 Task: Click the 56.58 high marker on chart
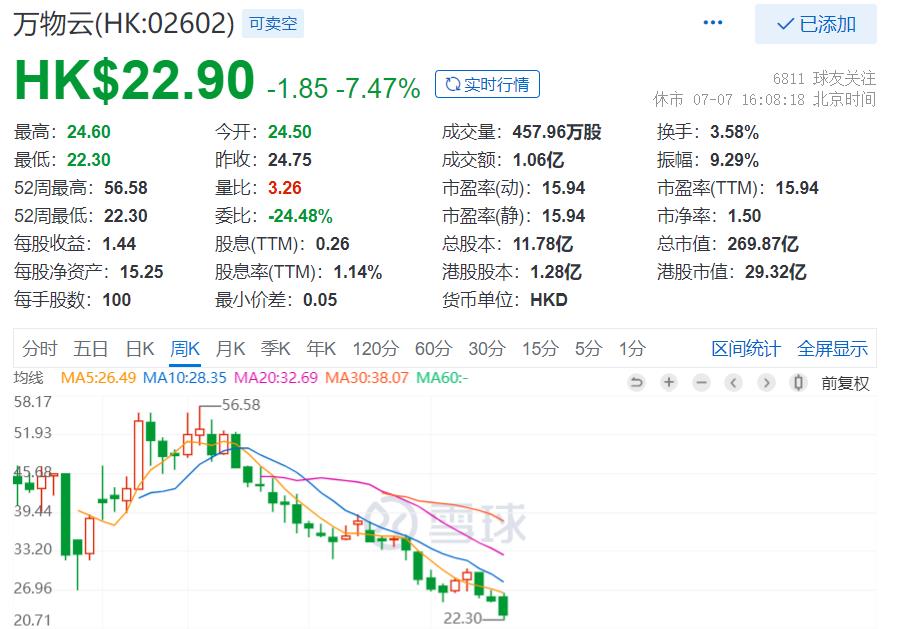(x=241, y=405)
